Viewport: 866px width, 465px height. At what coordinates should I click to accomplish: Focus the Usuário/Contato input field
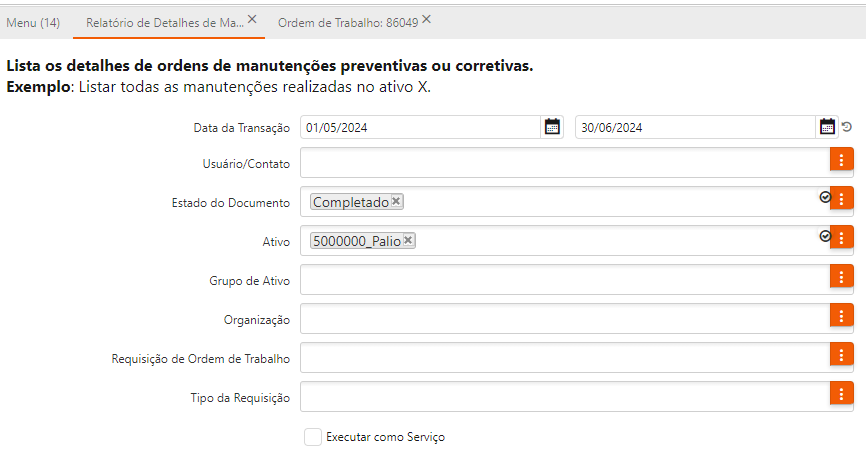(565, 163)
